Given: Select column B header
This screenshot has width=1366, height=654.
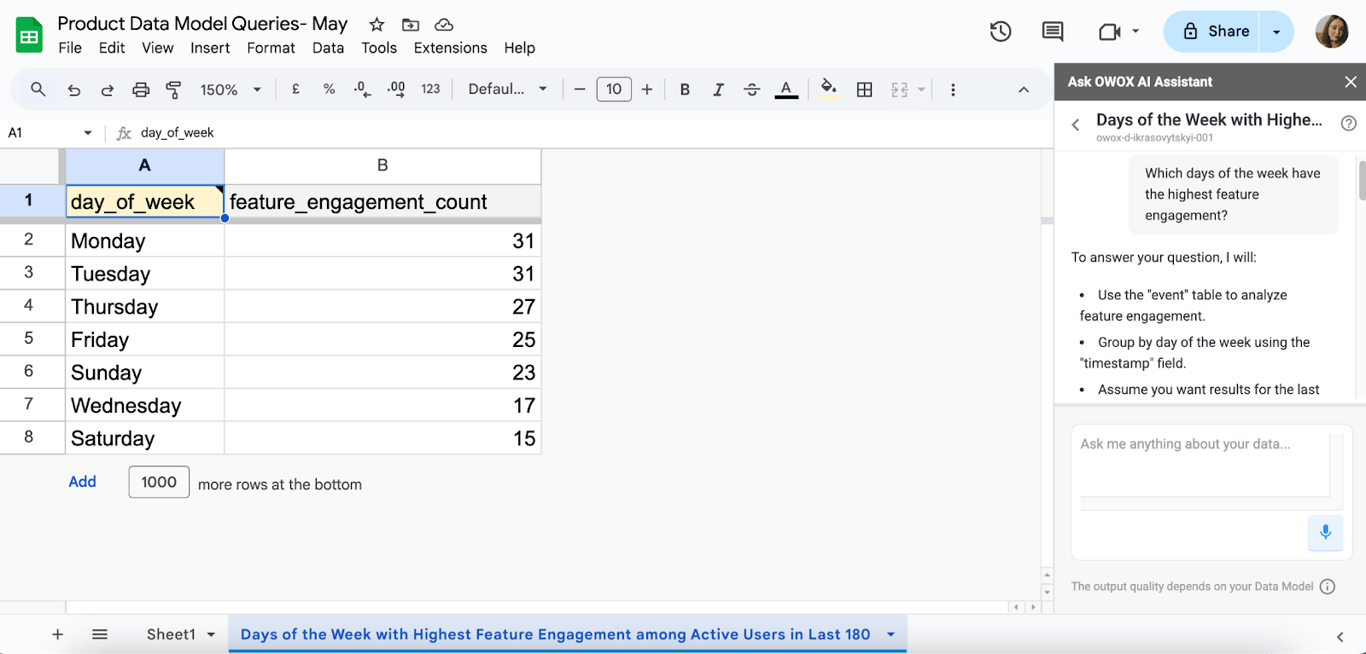Looking at the screenshot, I should 383,166.
